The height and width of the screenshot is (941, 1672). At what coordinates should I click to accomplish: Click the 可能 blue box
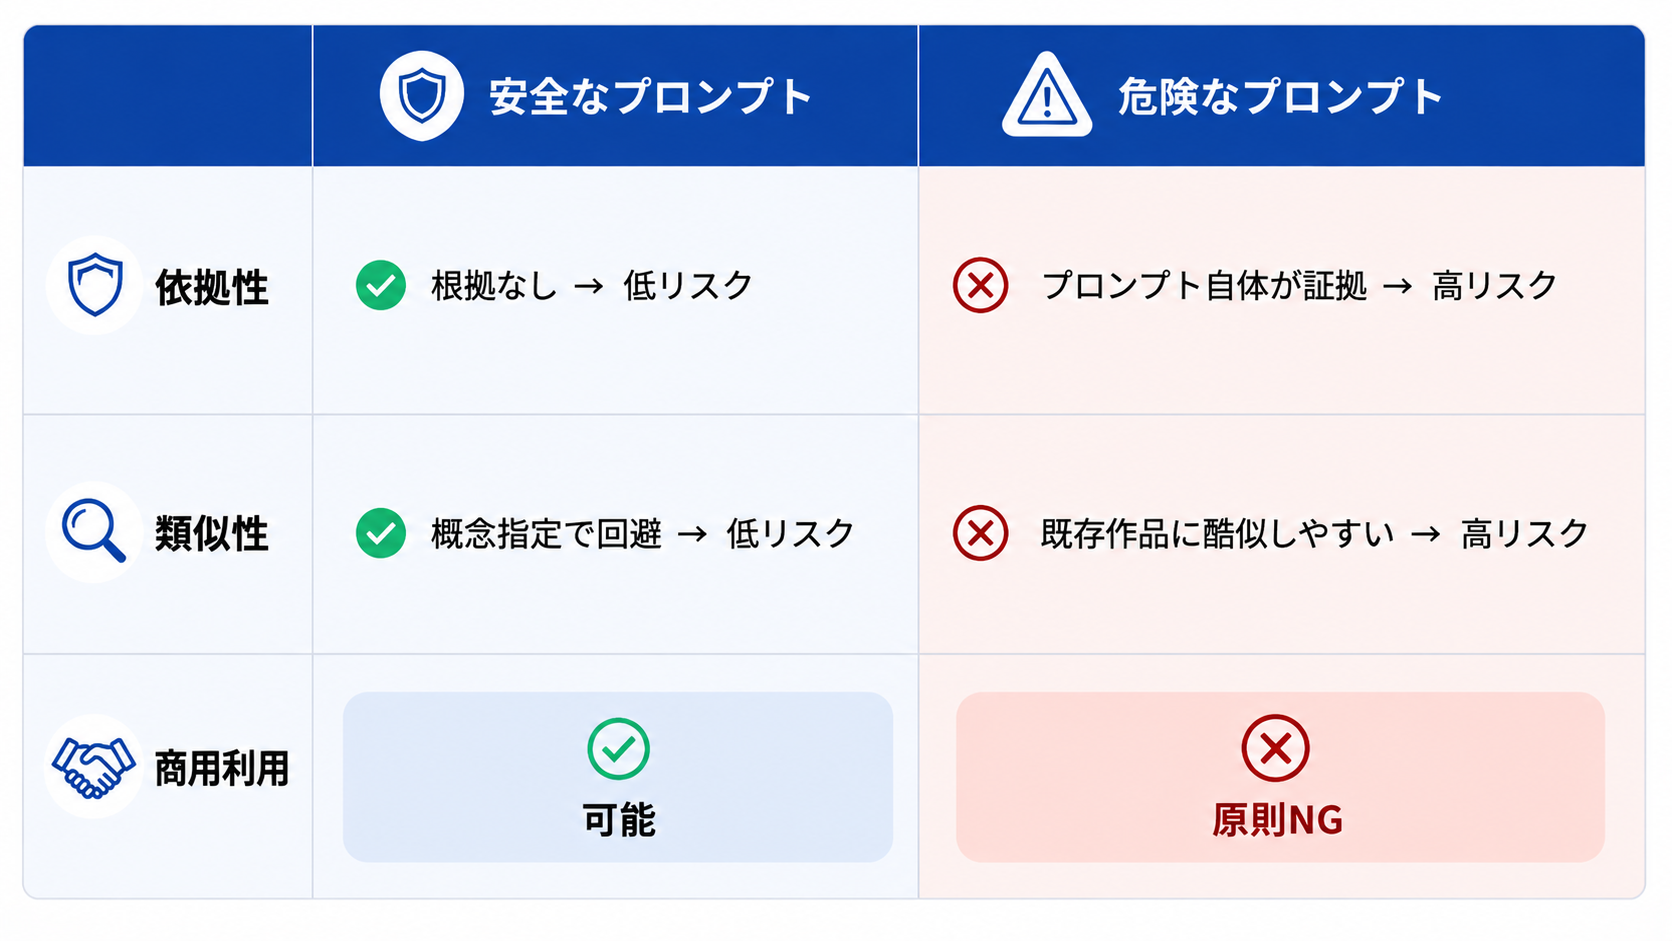(618, 777)
